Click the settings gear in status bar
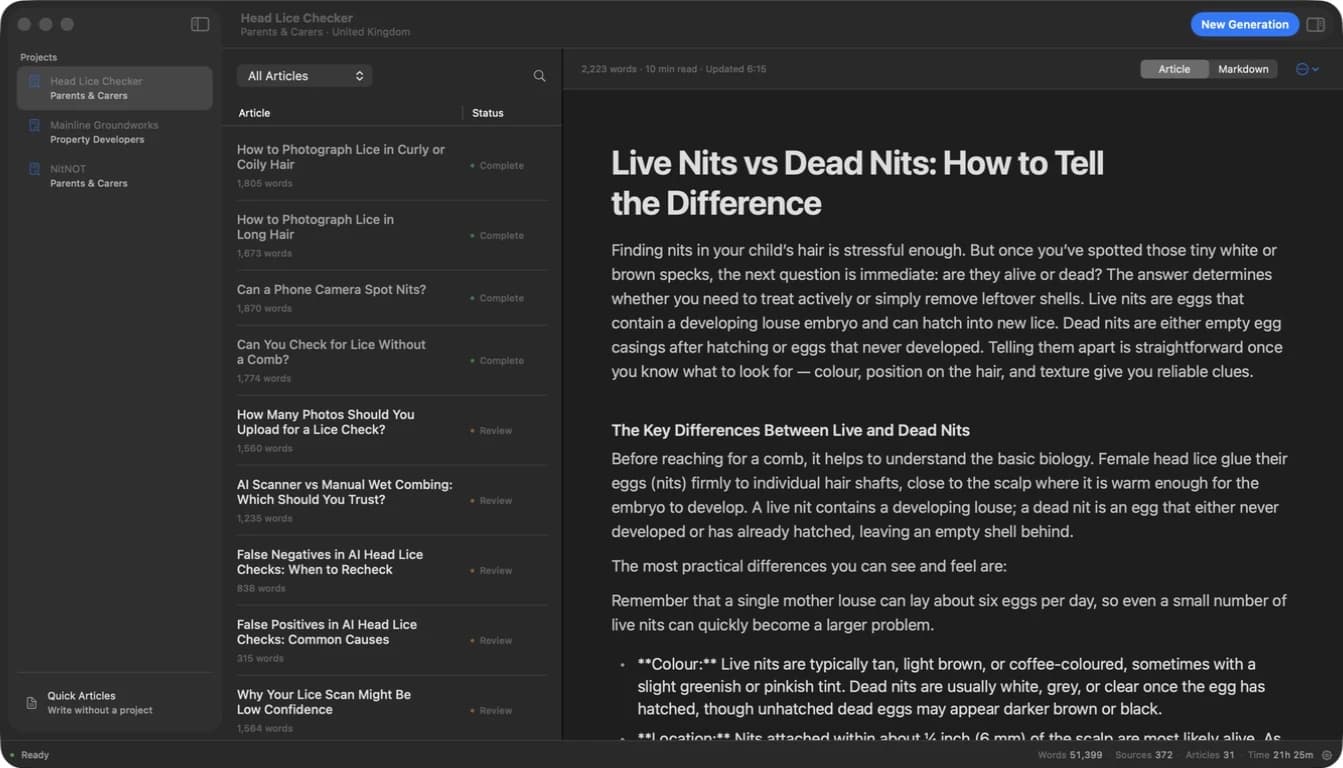The height and width of the screenshot is (768, 1343). (1327, 755)
